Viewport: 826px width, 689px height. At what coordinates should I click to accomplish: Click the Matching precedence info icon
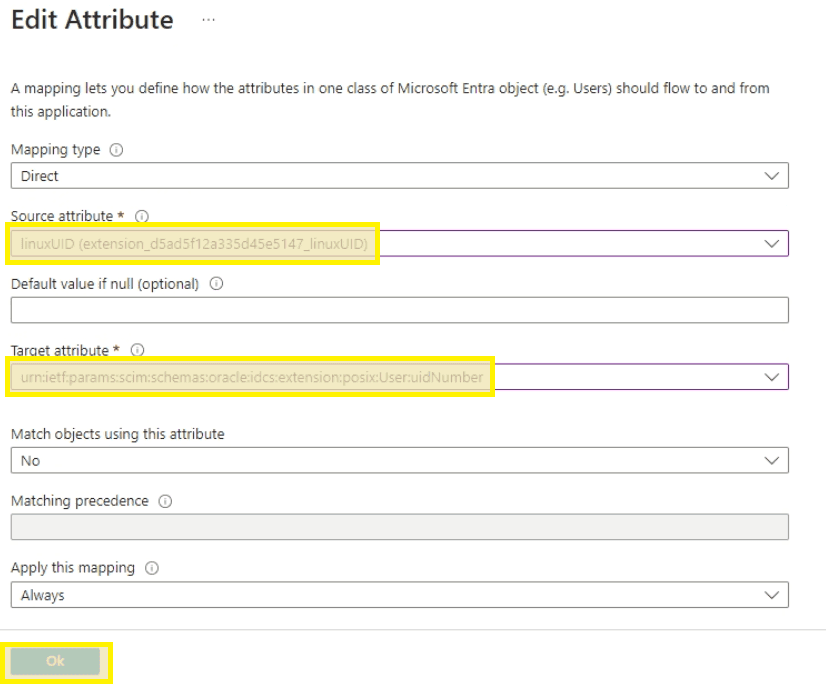click(164, 501)
